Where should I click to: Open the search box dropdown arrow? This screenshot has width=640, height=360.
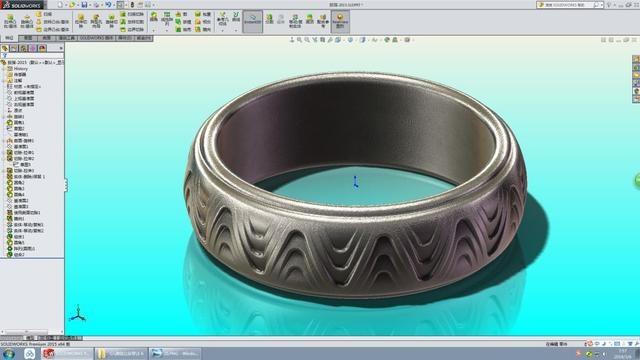coord(601,5)
